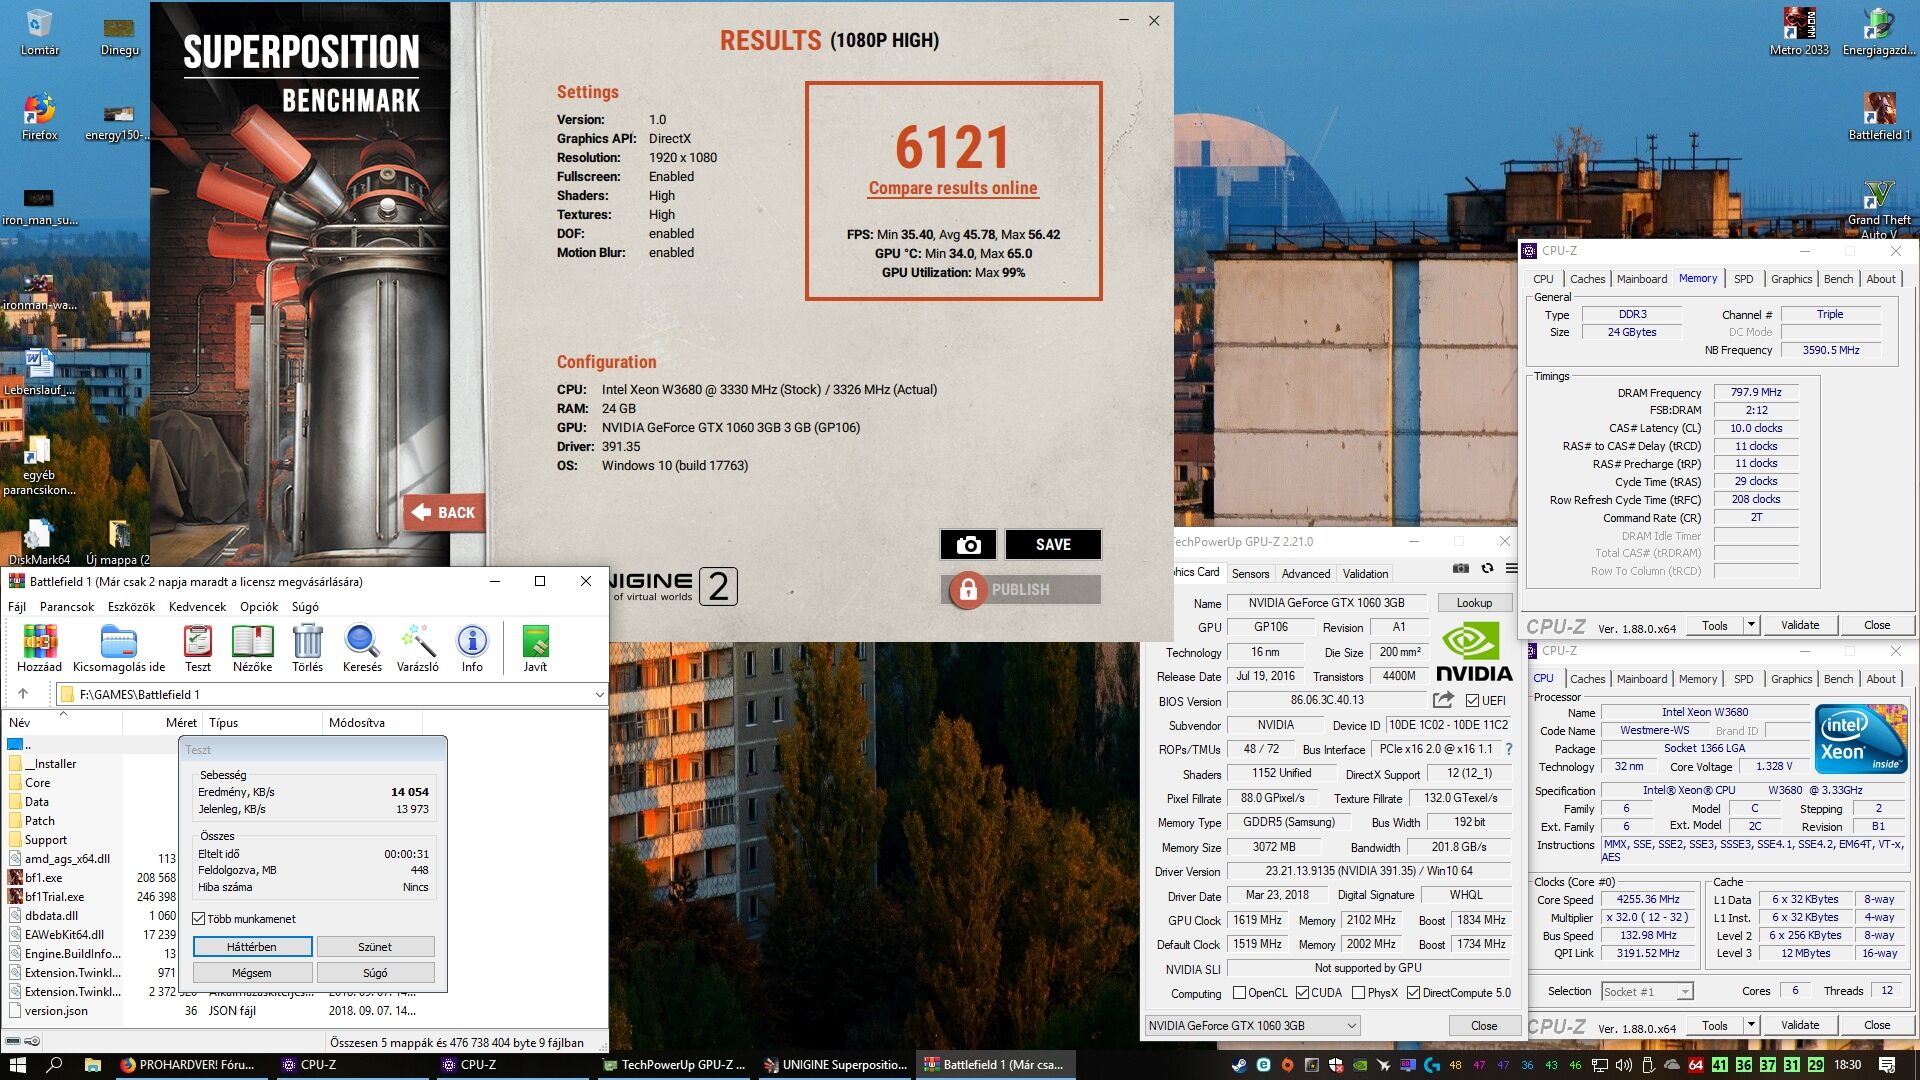The height and width of the screenshot is (1080, 1920).
Task: Click the volume speaker icon in the tray
Action: (1623, 1065)
